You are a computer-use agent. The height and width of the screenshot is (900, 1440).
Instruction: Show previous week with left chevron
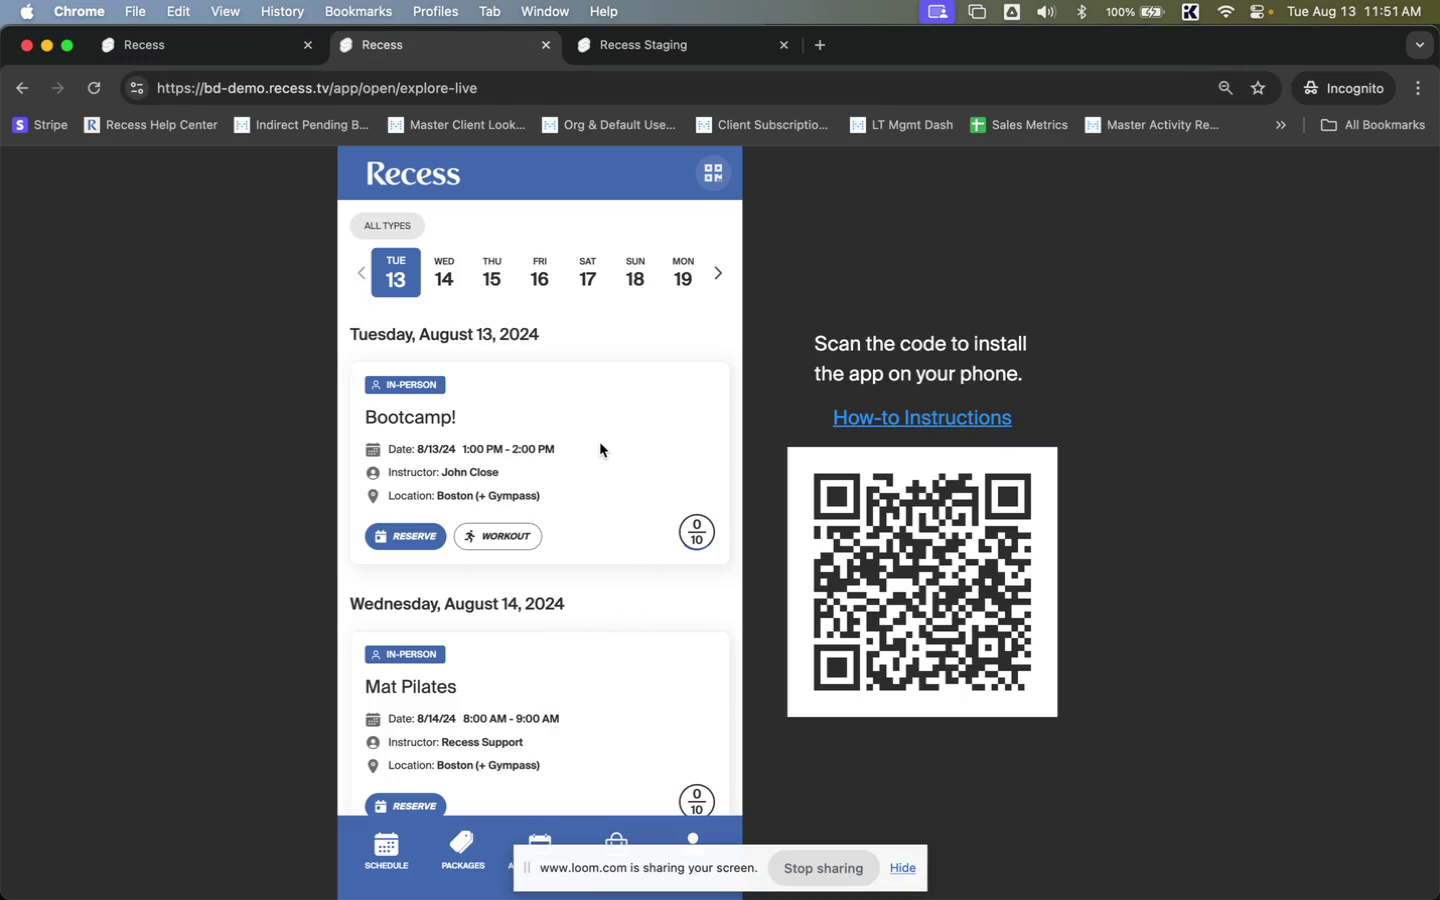coord(361,273)
